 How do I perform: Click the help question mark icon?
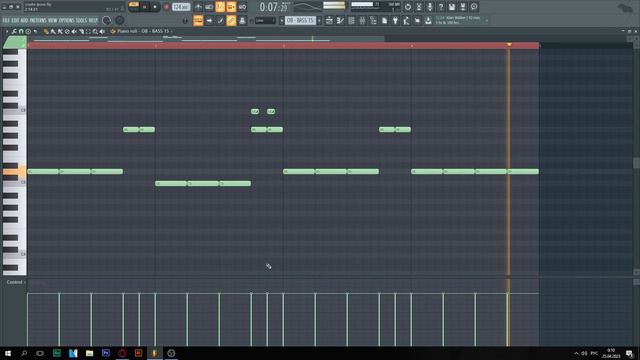441,7
